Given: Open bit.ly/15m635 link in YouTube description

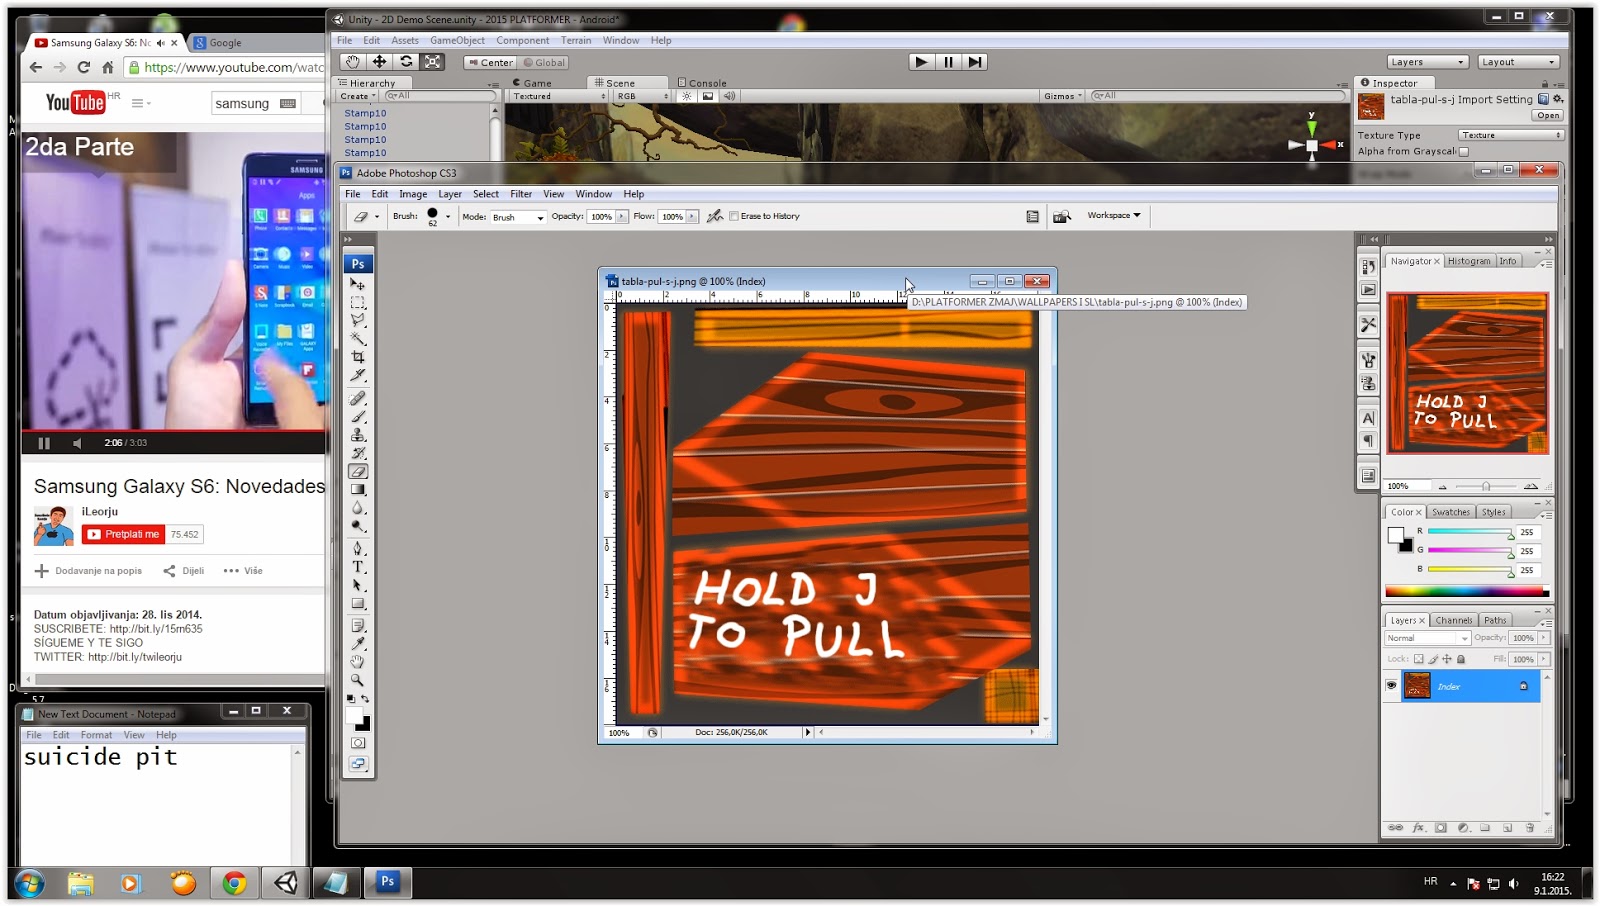Looking at the screenshot, I should pyautogui.click(x=156, y=629).
